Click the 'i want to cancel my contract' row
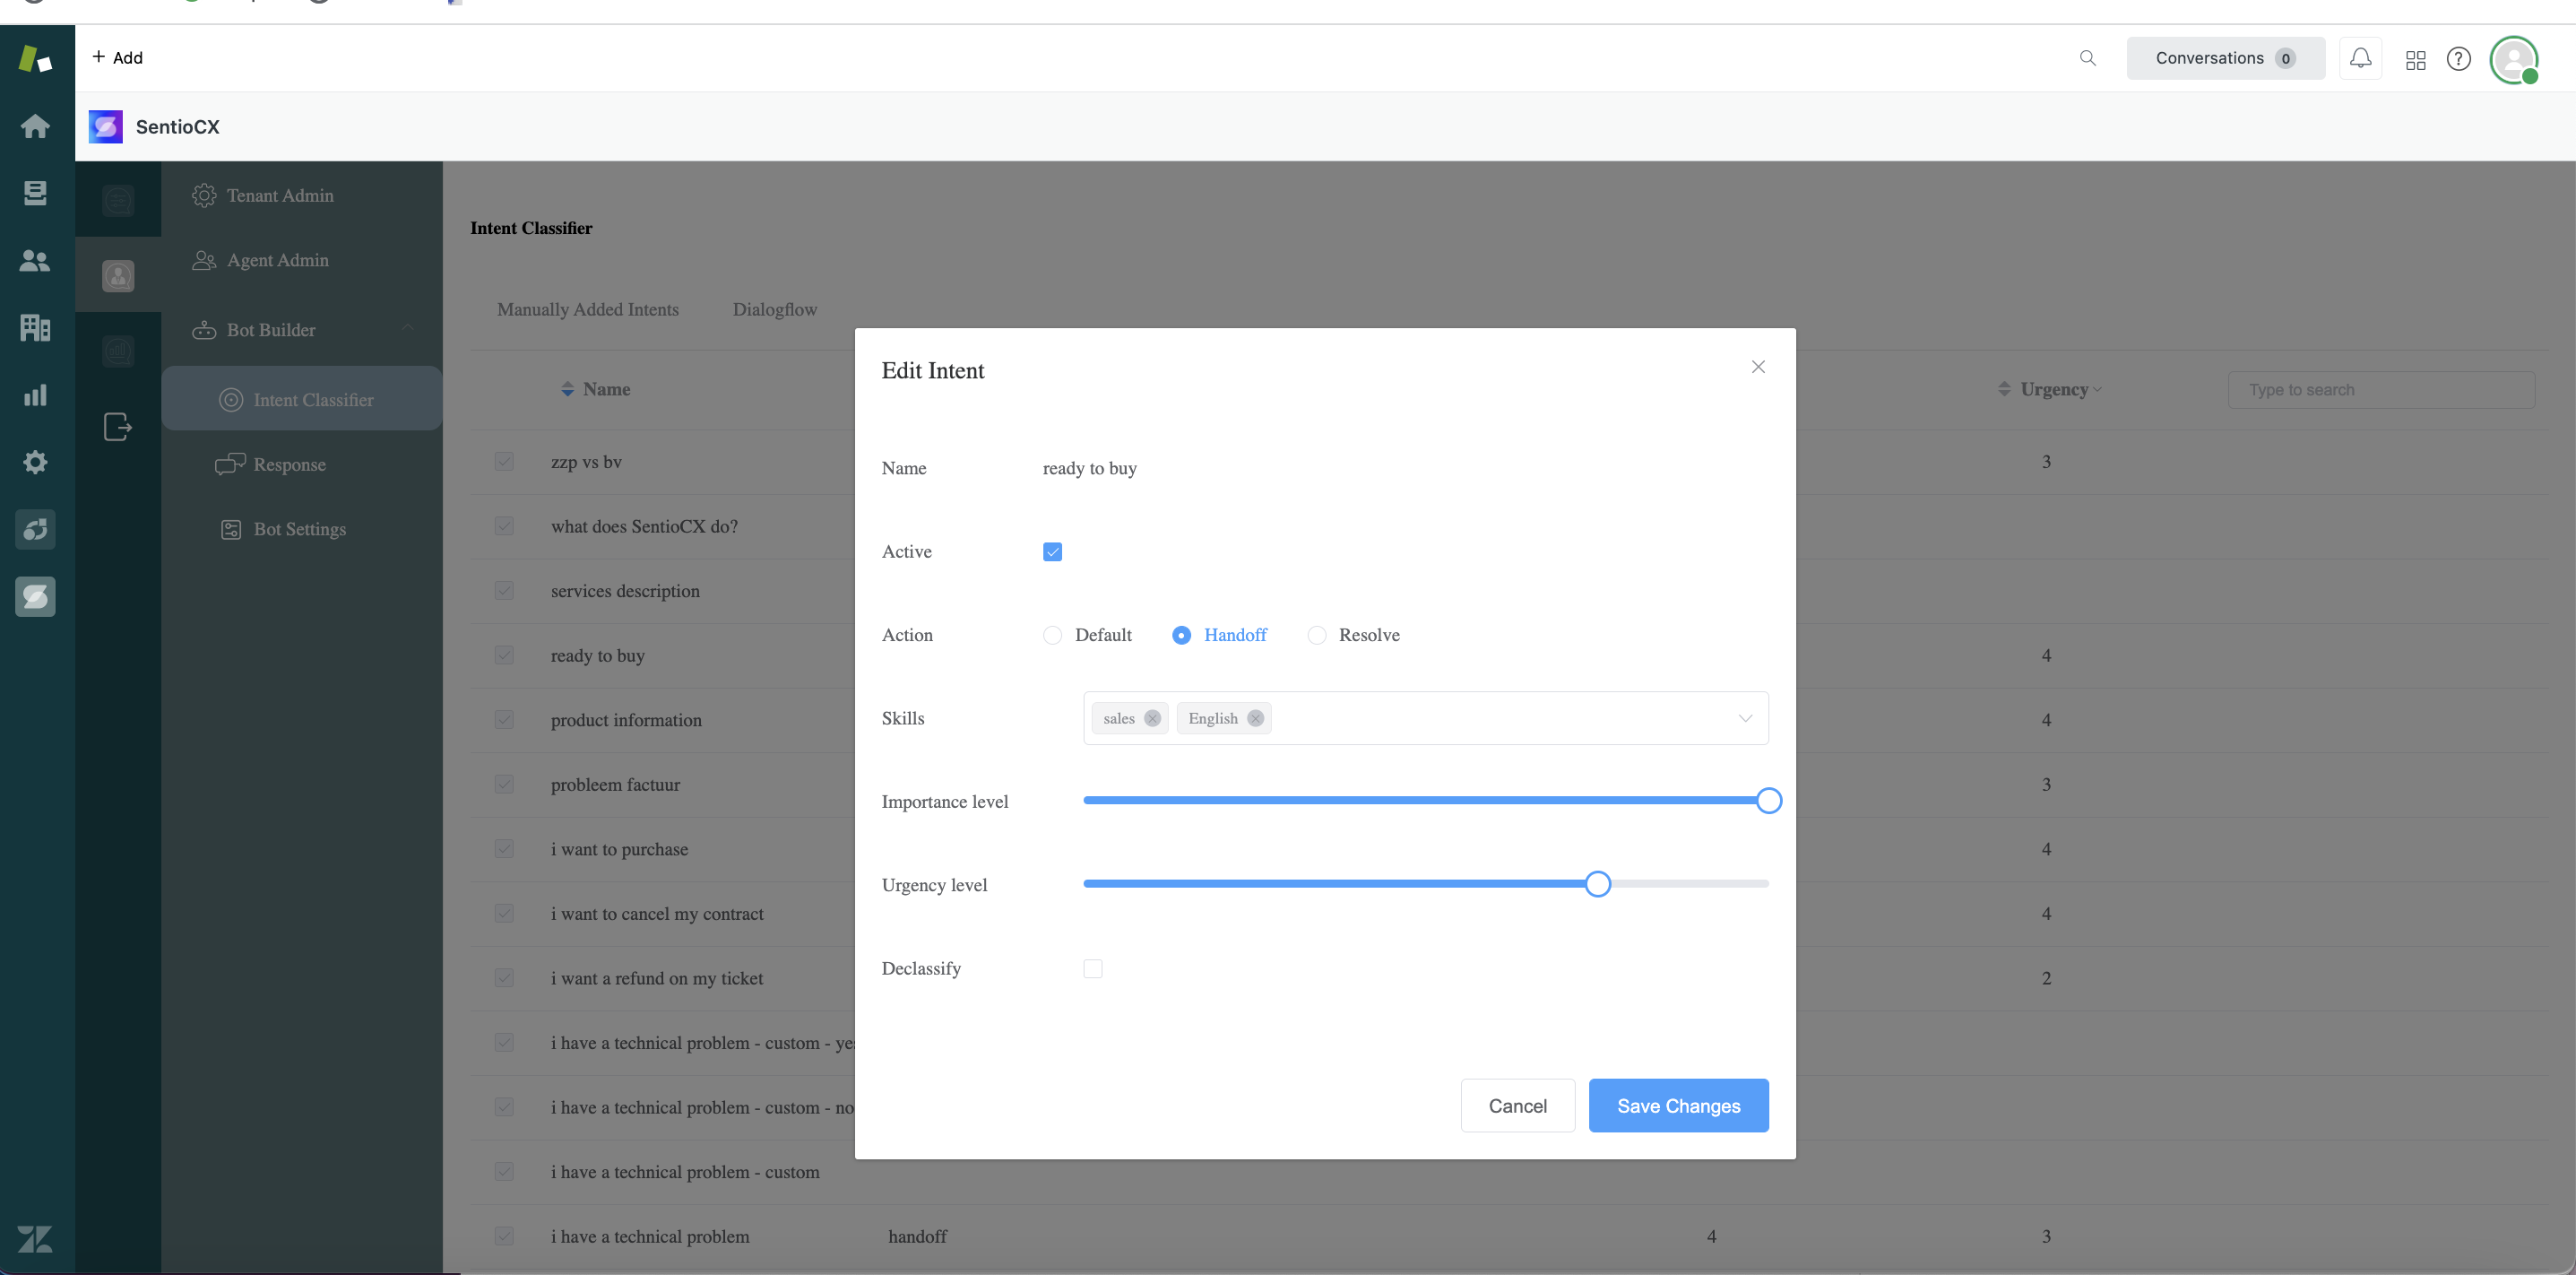The height and width of the screenshot is (1275, 2576). click(x=657, y=914)
